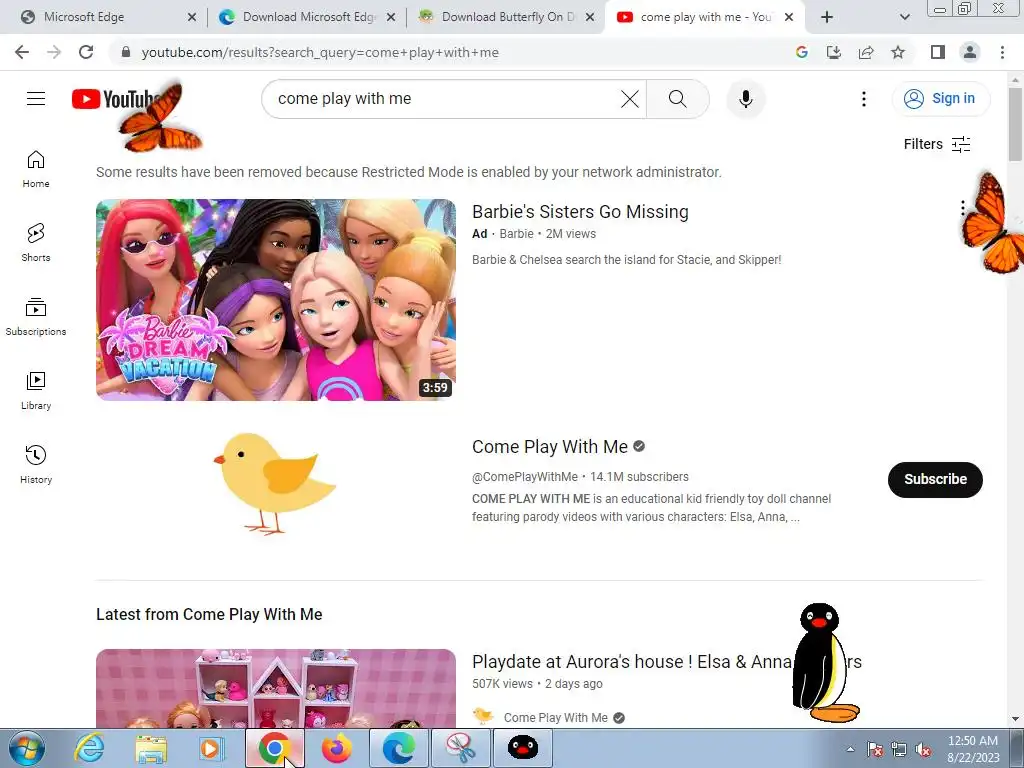Open Chrome three-dot menu

(1002, 52)
